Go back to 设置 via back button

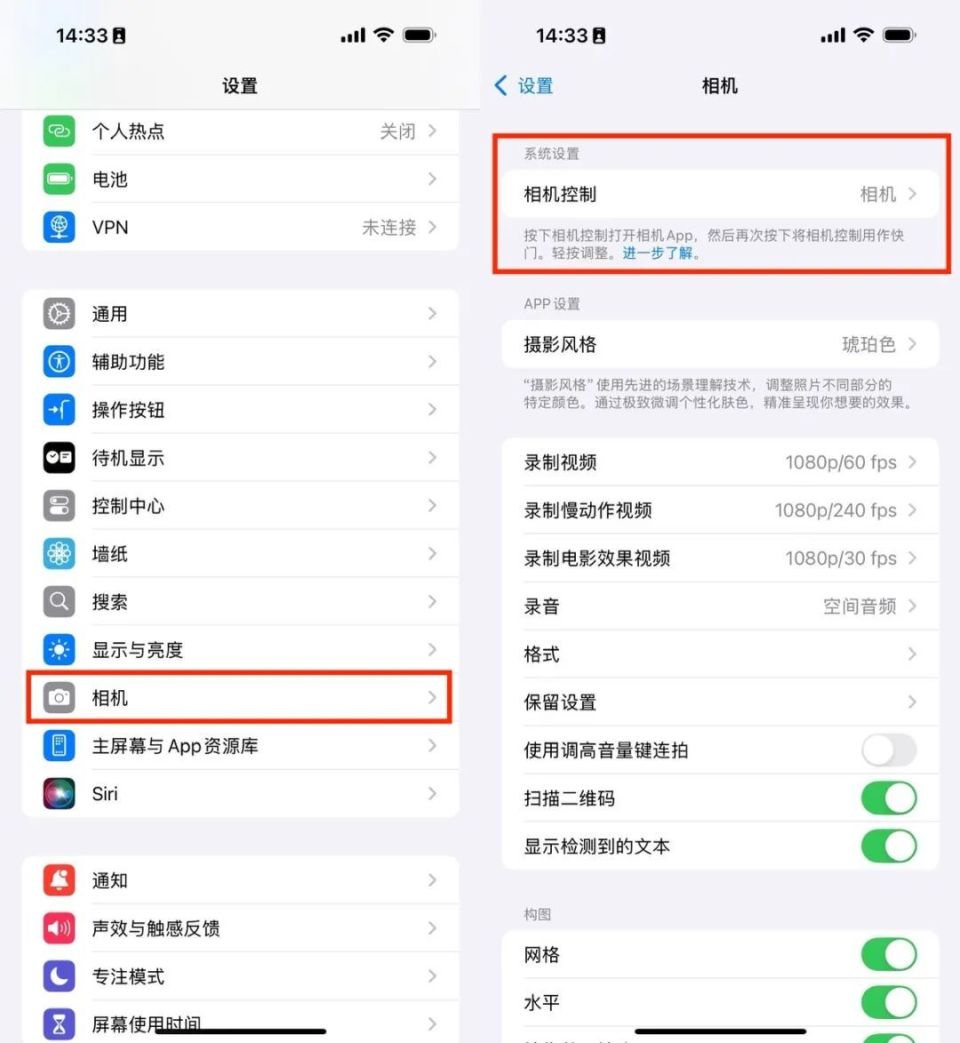524,86
